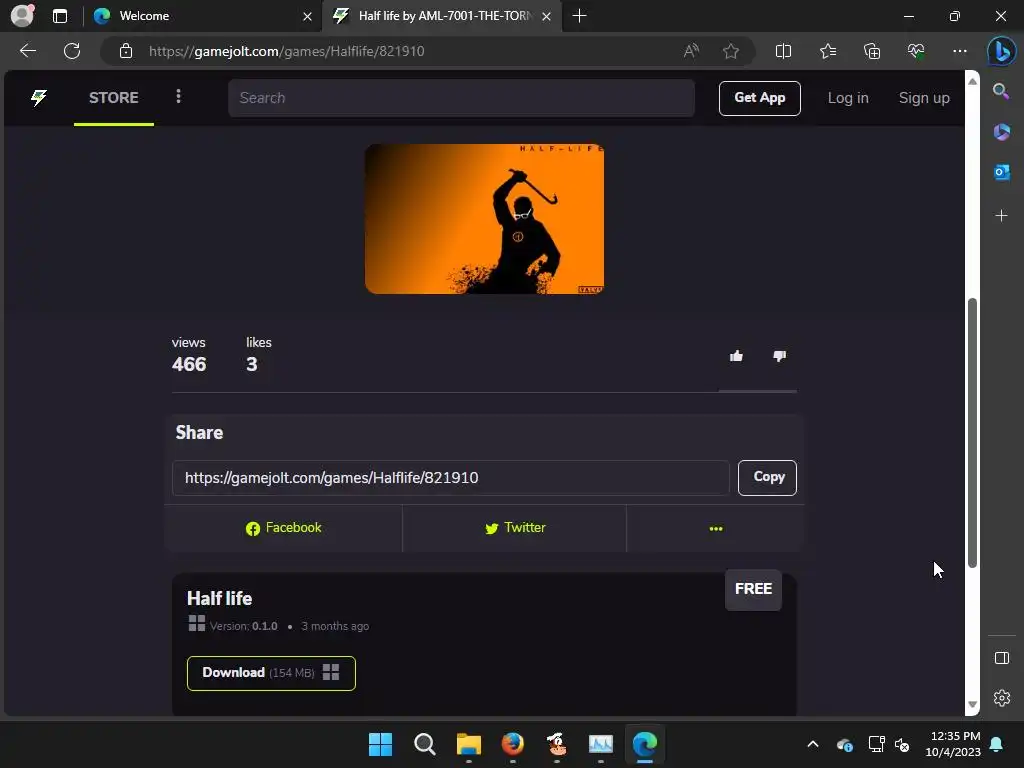Toggle the sidebar visibility button

click(x=1001, y=658)
